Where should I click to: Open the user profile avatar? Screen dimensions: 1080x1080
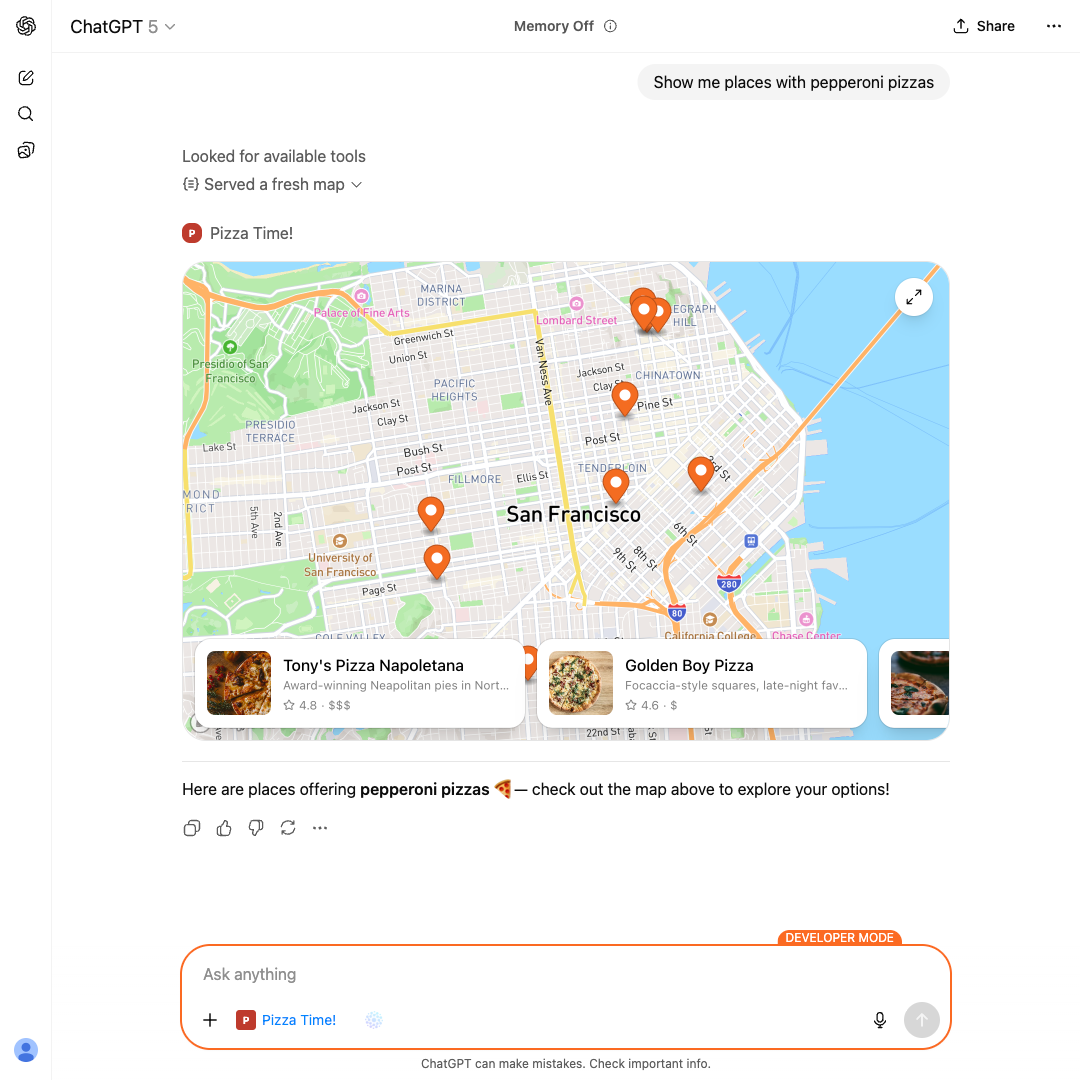[25, 1050]
